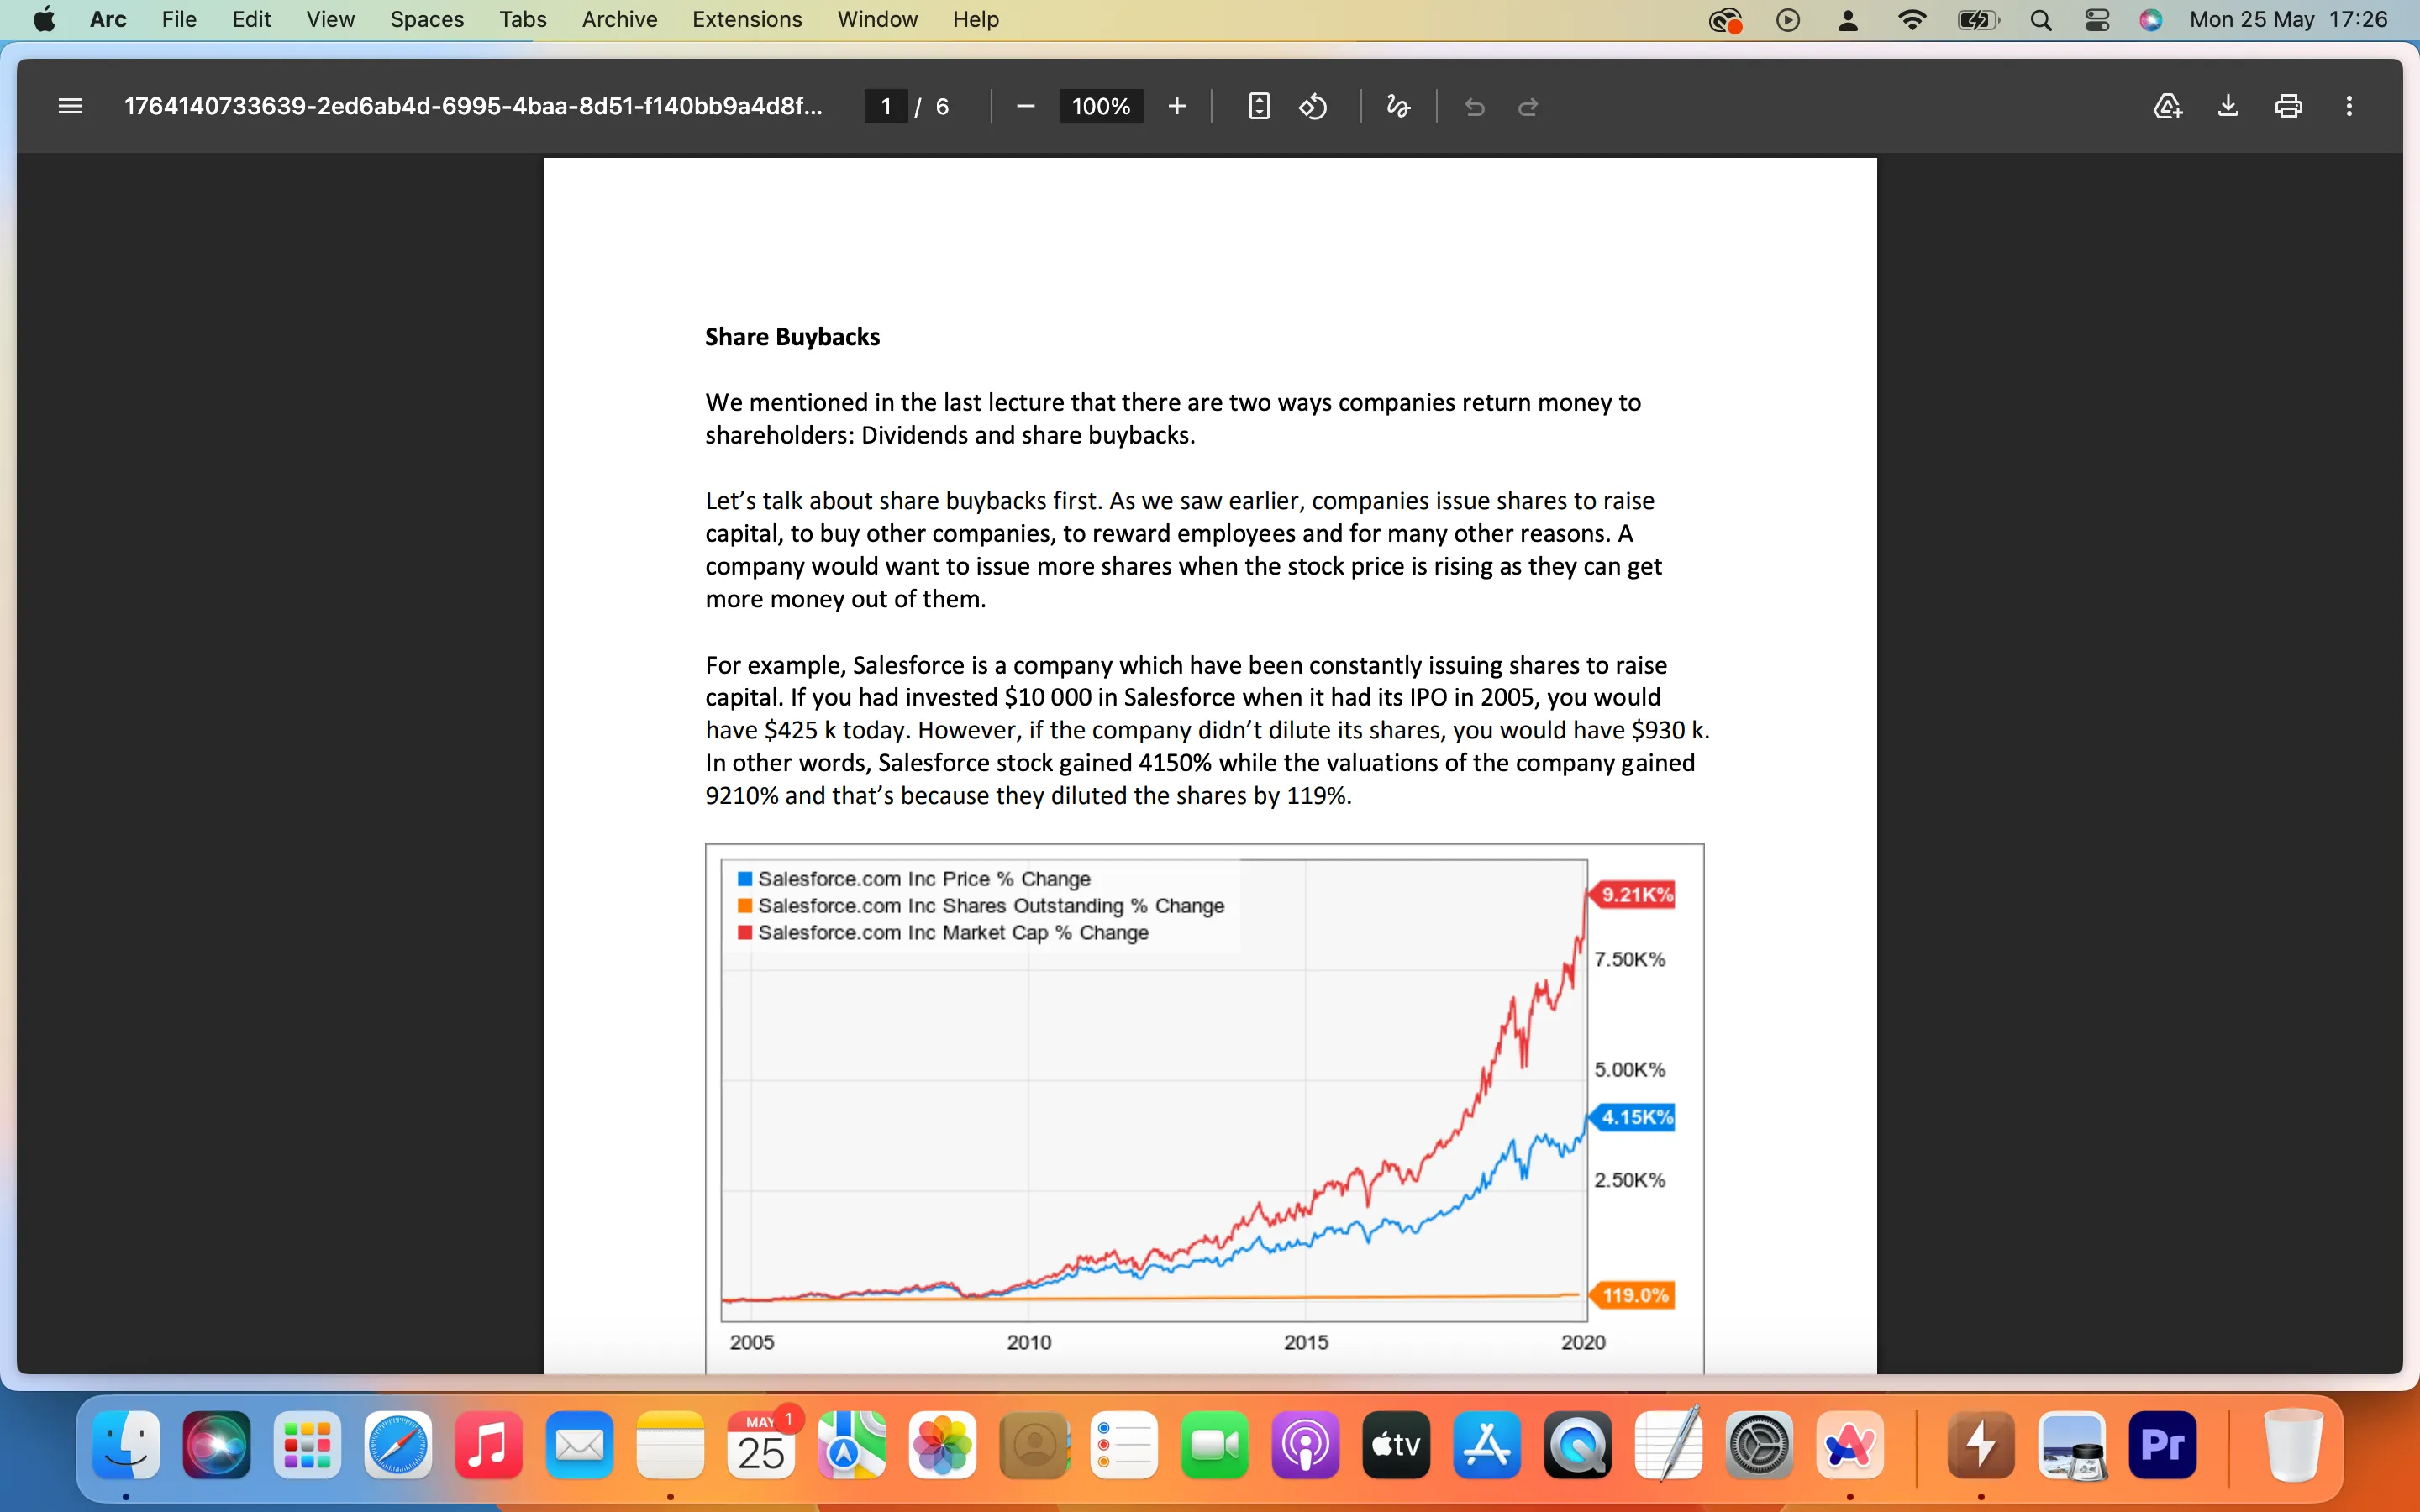The height and width of the screenshot is (1512, 2420).
Task: Click the play circle menu bar icon
Action: 1788,20
